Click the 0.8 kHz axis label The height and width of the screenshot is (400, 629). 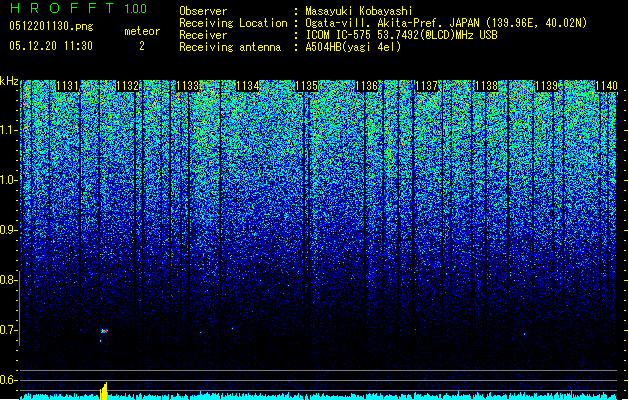click(9, 280)
